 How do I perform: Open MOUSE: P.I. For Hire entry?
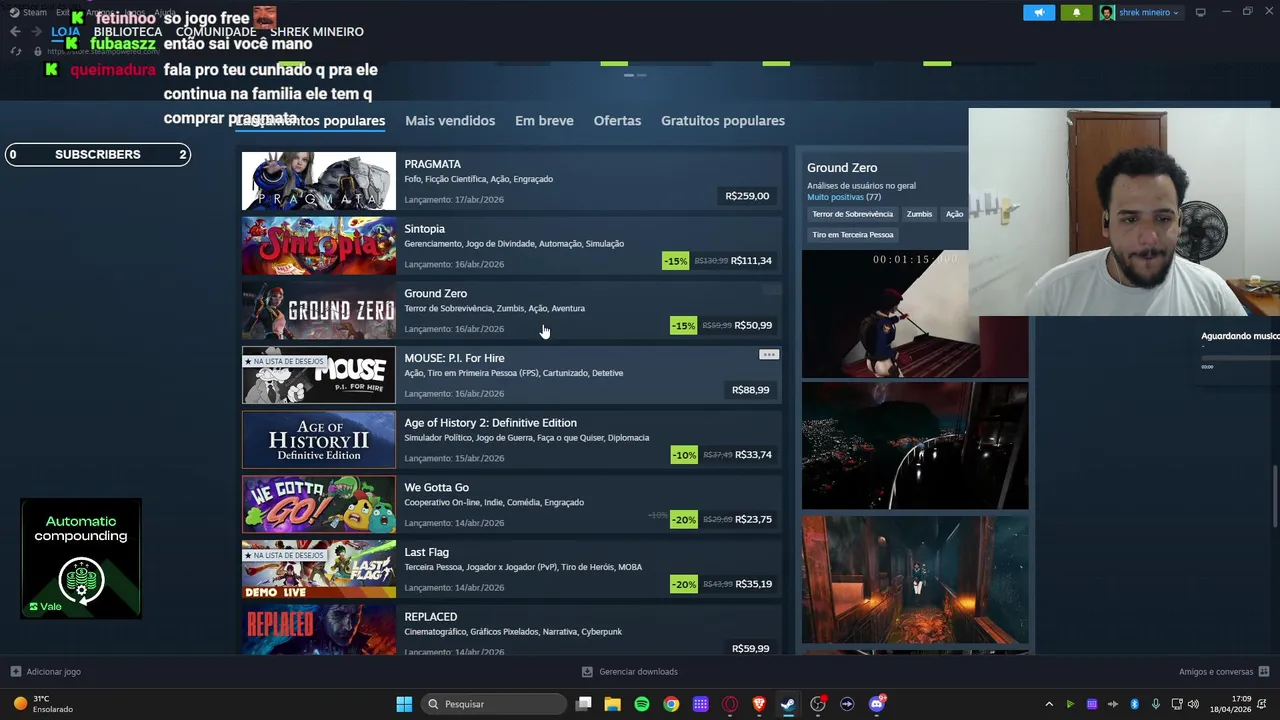(511, 375)
